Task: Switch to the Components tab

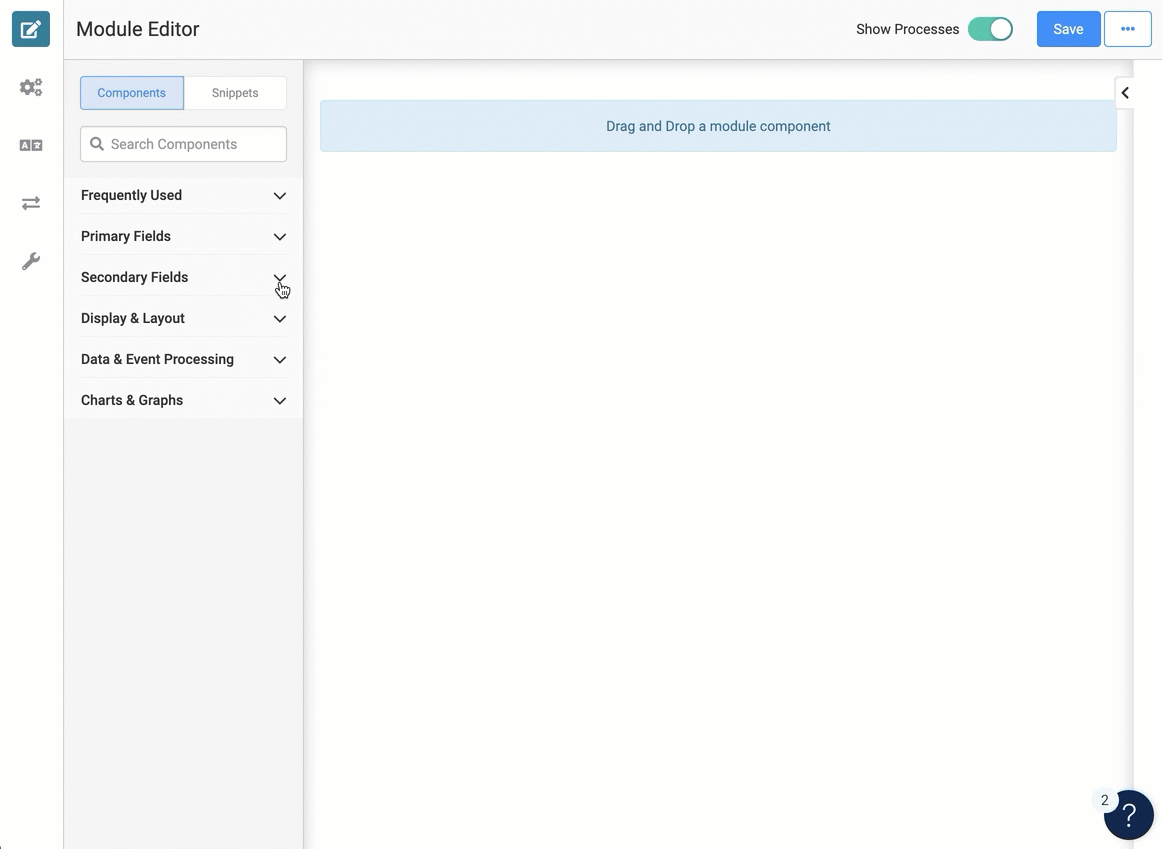Action: pyautogui.click(x=132, y=93)
